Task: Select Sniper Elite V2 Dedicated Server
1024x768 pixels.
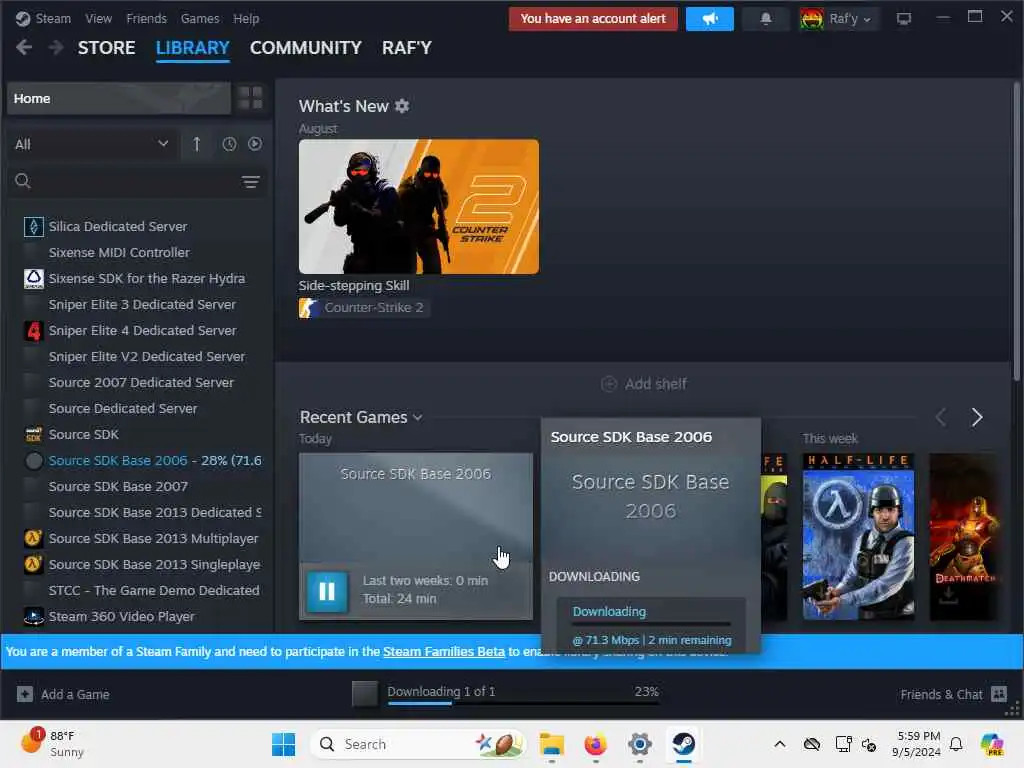Action: tap(147, 357)
